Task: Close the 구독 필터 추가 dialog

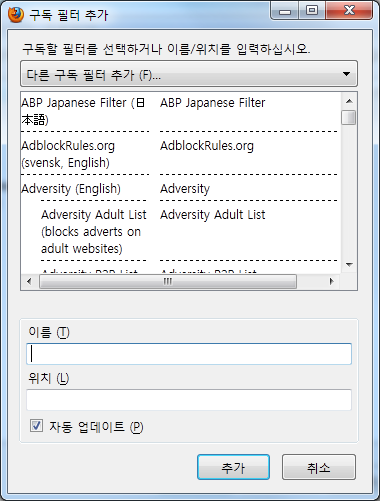Action: click(349, 11)
